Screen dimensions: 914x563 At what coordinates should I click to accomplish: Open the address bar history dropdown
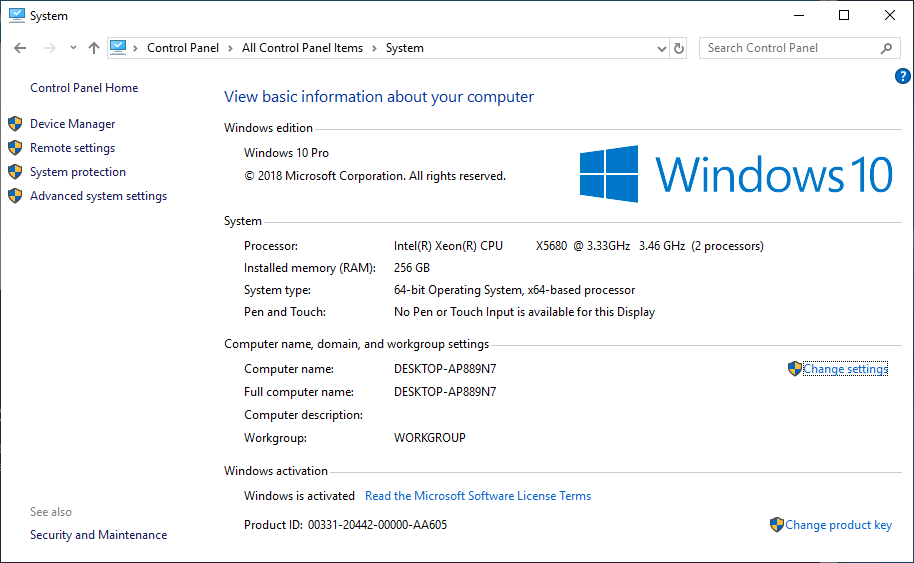click(662, 48)
